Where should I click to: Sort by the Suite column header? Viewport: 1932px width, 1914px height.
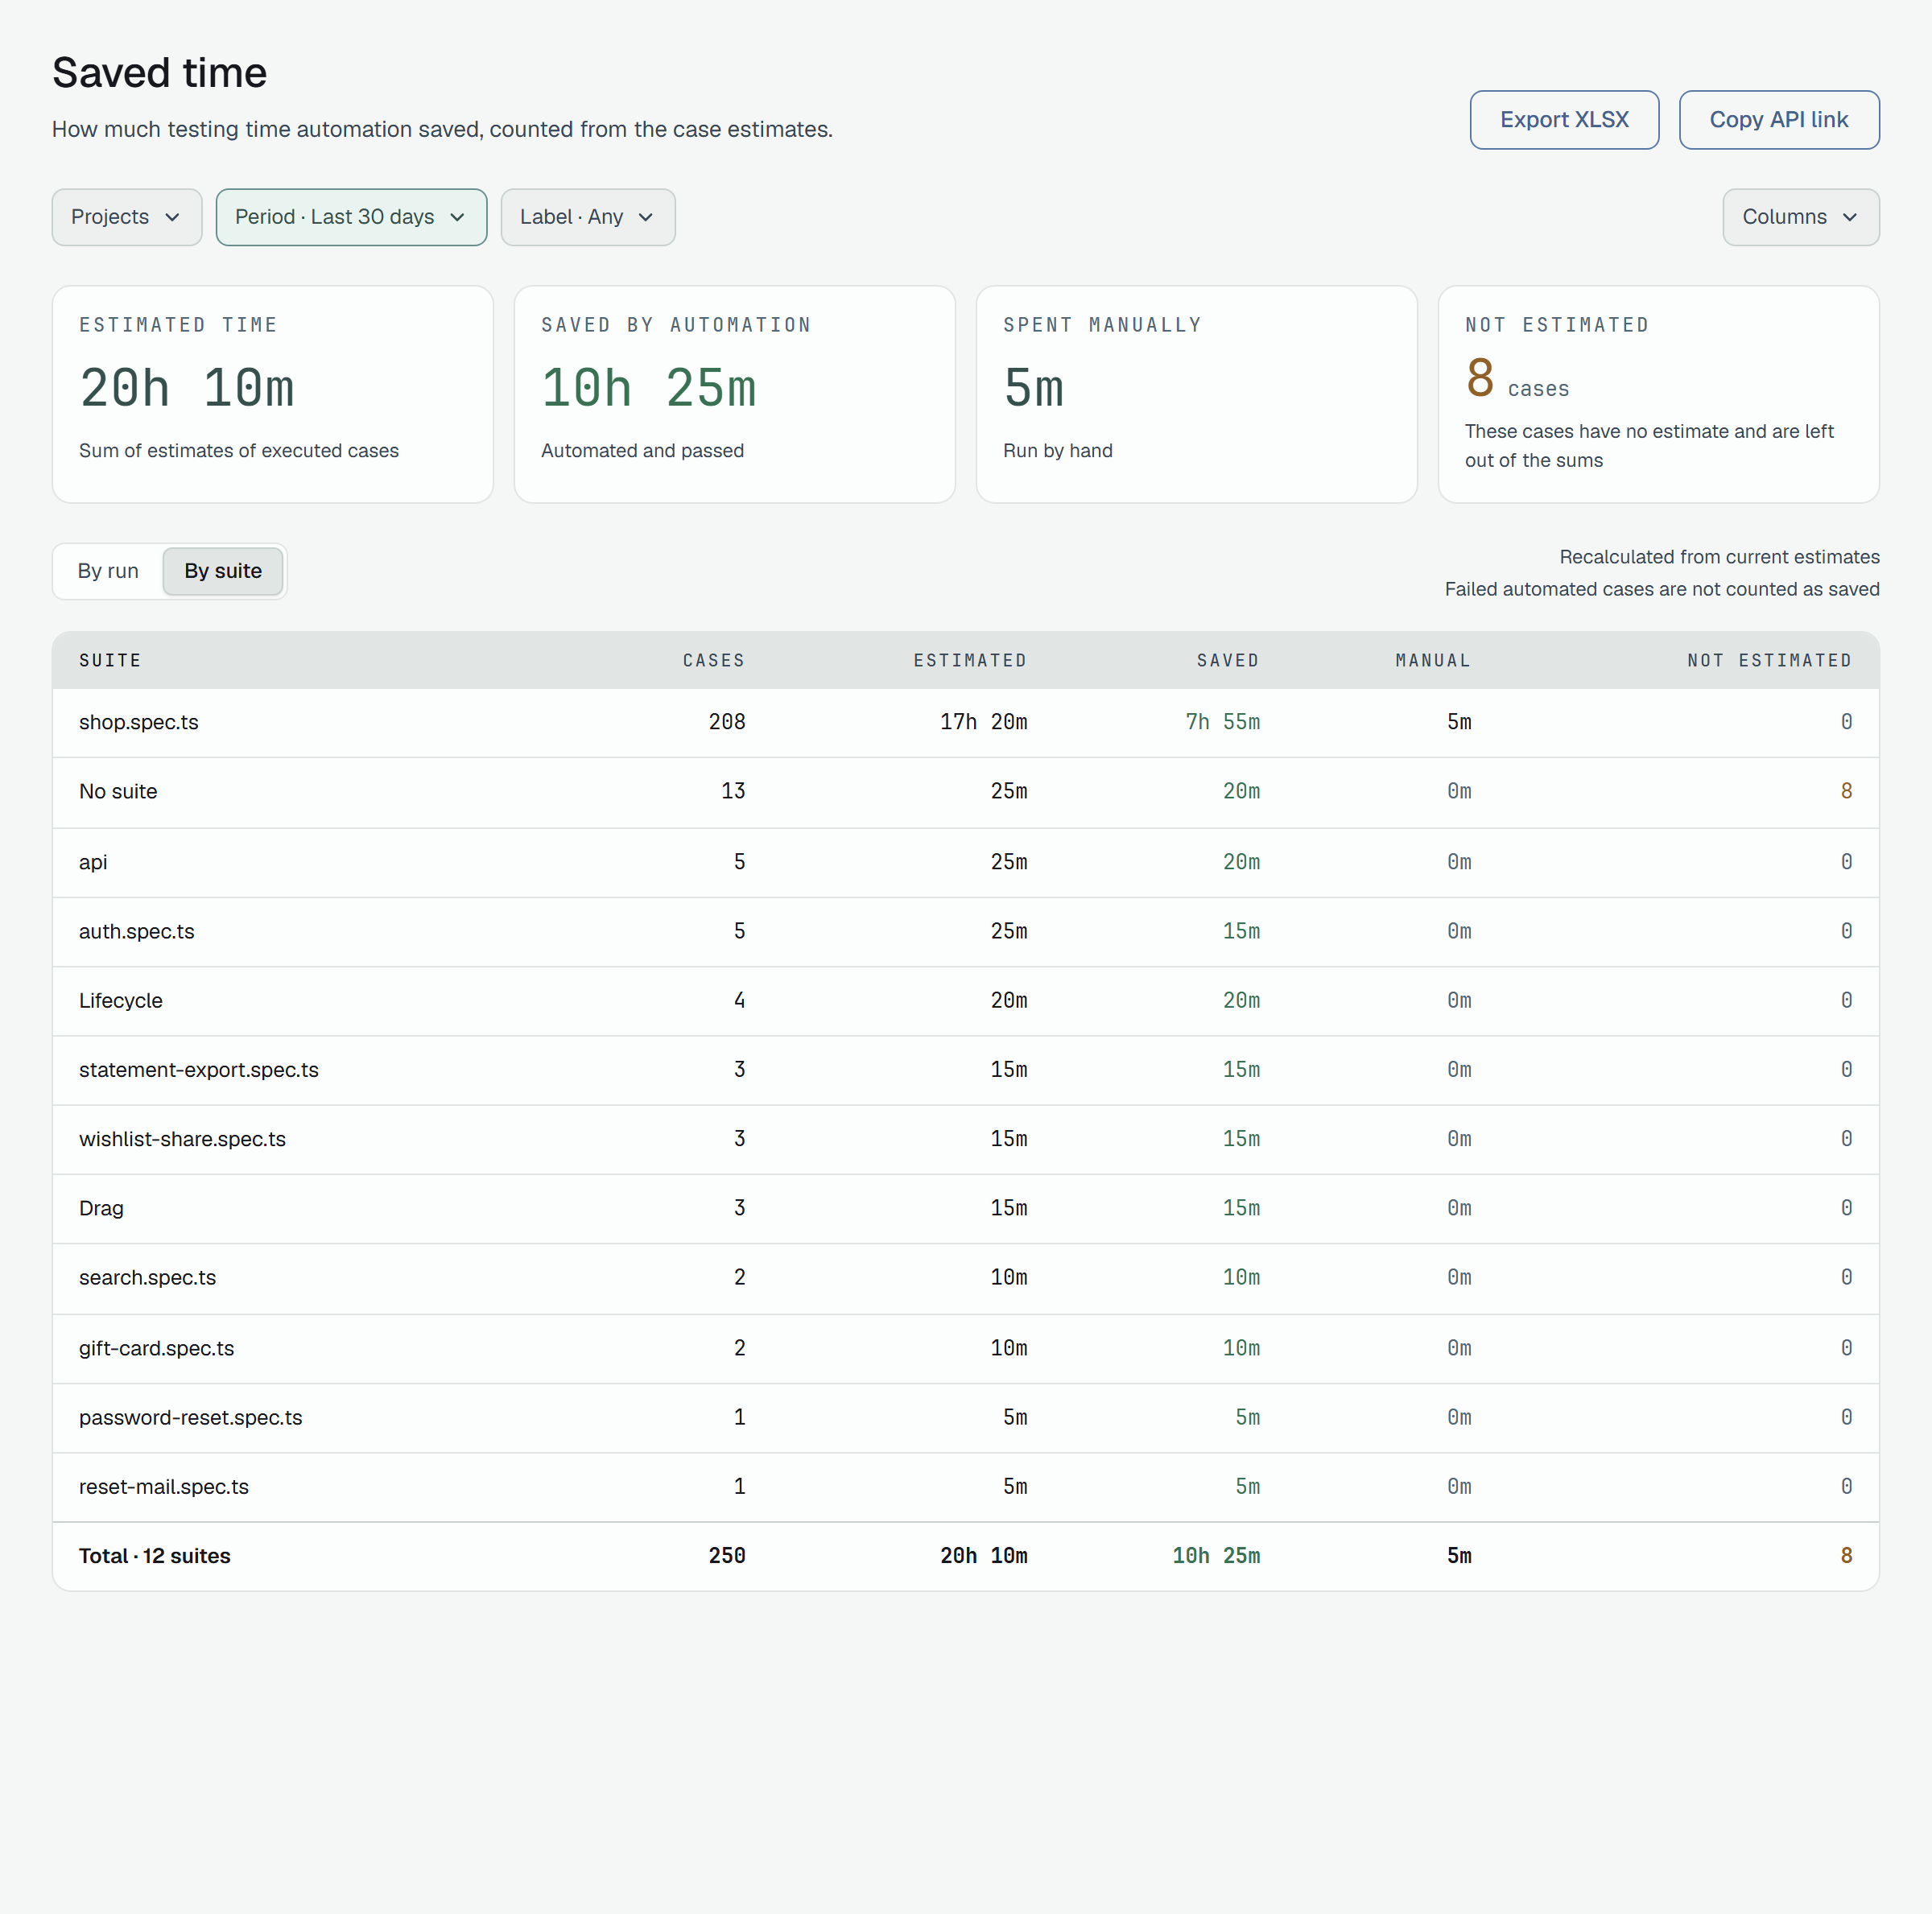(110, 661)
